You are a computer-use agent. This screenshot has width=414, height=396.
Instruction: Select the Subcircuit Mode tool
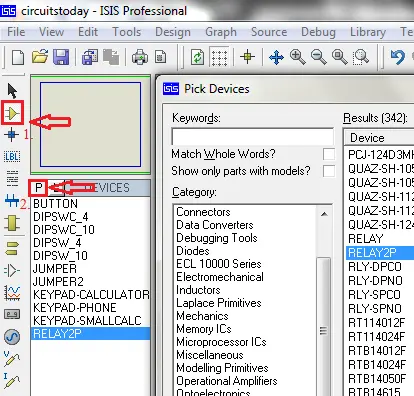pyautogui.click(x=12, y=223)
